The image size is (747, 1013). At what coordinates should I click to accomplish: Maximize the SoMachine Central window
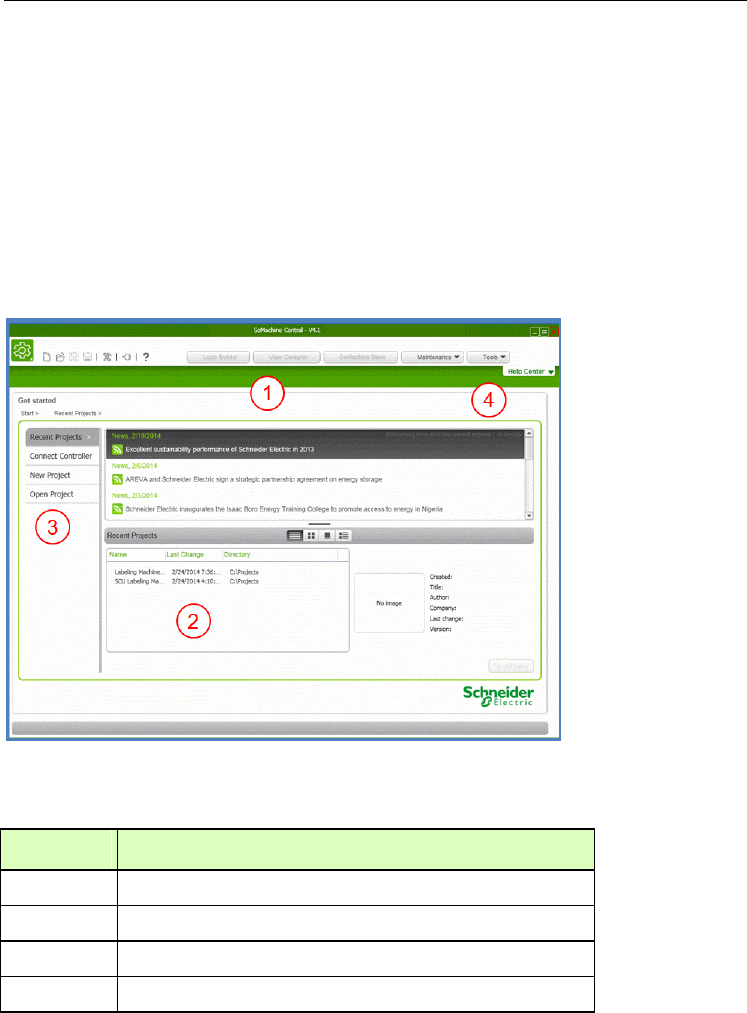point(544,331)
